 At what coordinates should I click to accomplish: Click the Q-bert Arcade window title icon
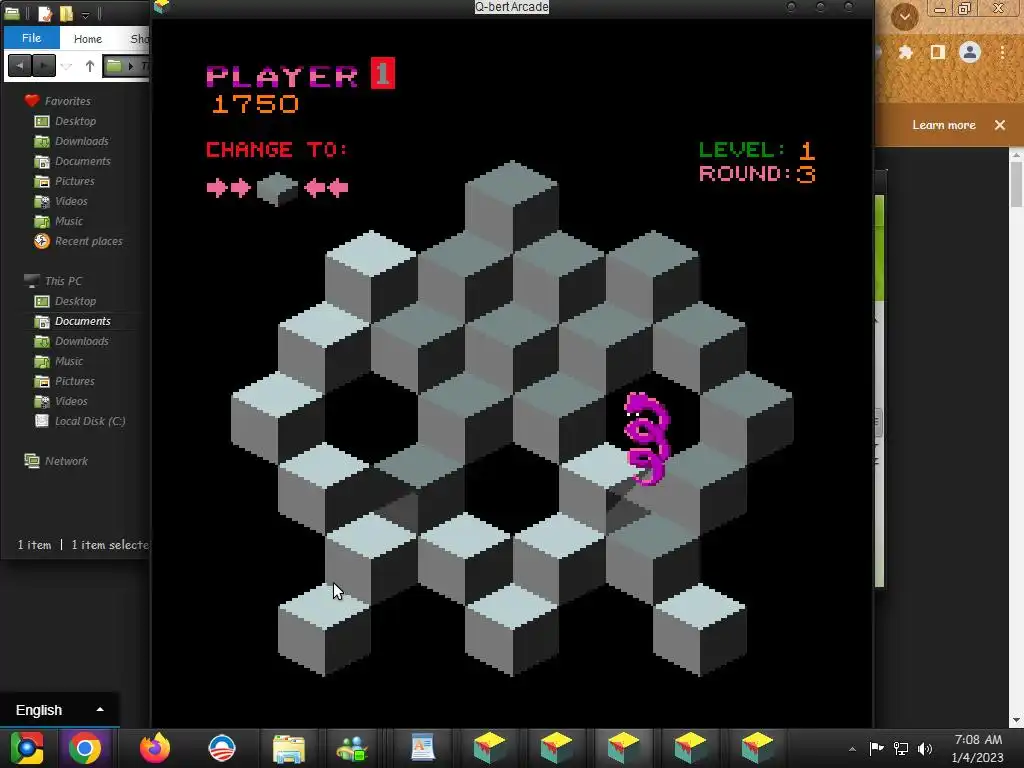pos(161,7)
